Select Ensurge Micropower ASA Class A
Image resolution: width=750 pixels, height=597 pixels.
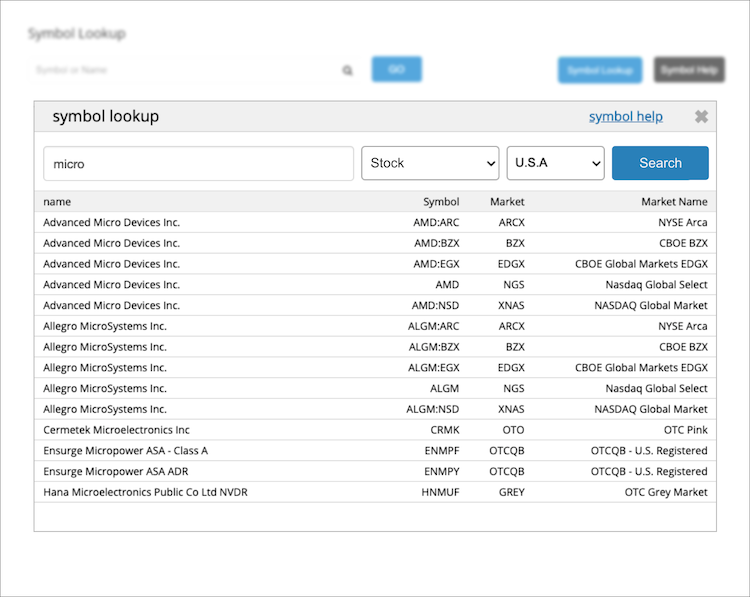[125, 451]
